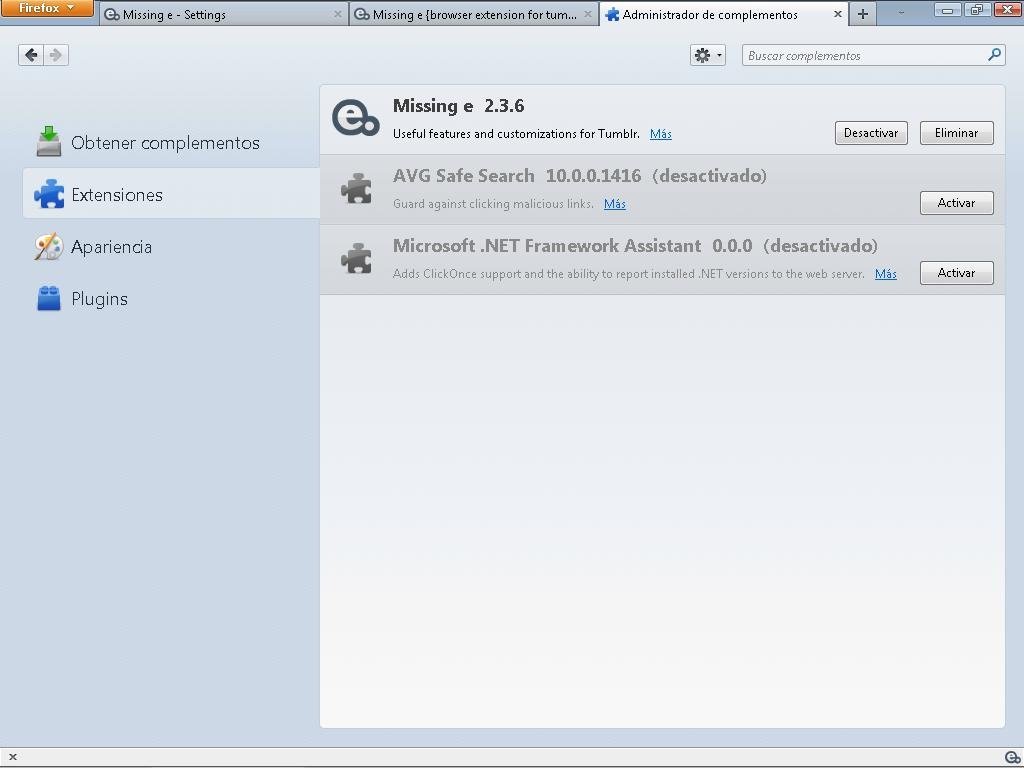Close the Missing e browser extension tab

click(588, 14)
